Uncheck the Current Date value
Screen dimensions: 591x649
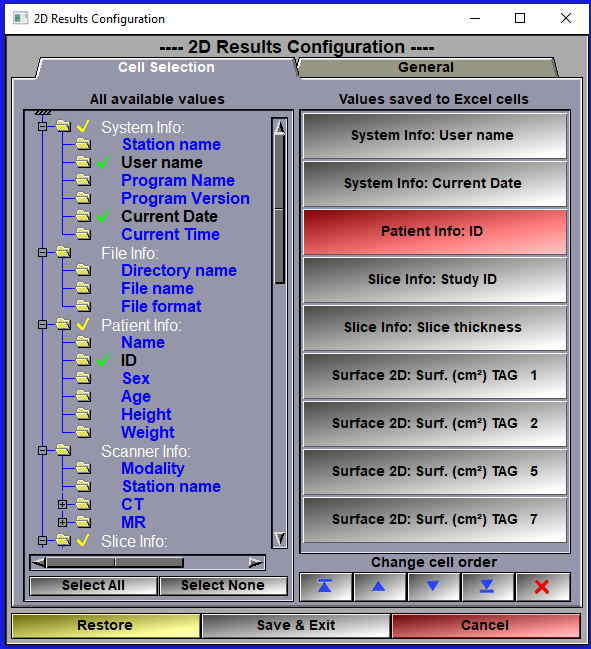[x=103, y=216]
